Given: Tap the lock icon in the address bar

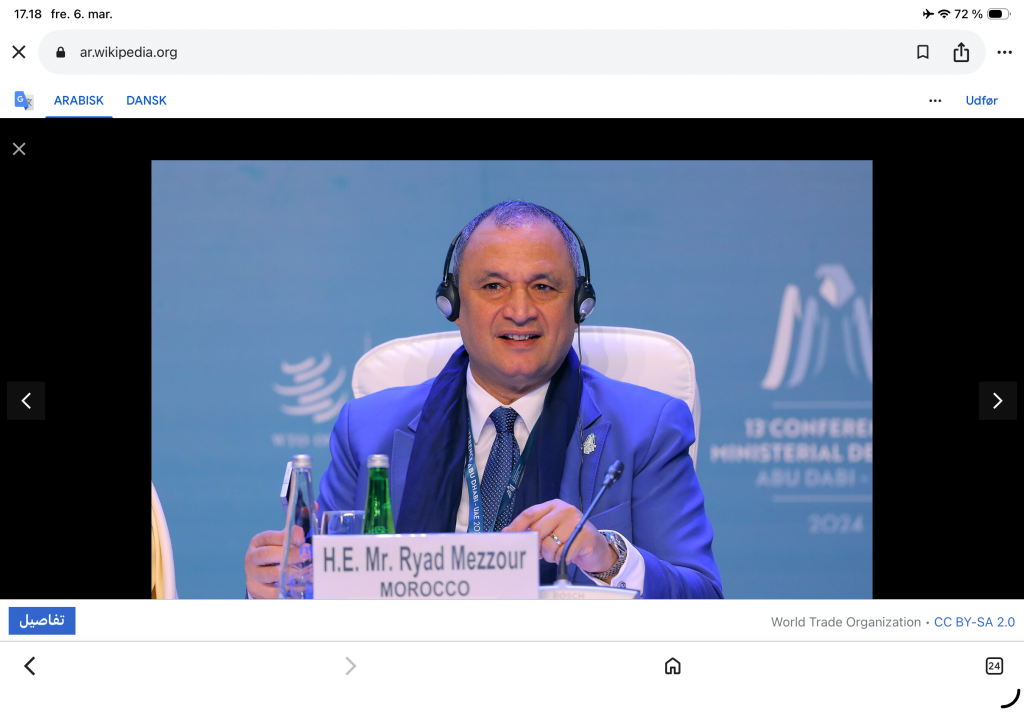Looking at the screenshot, I should coord(61,52).
